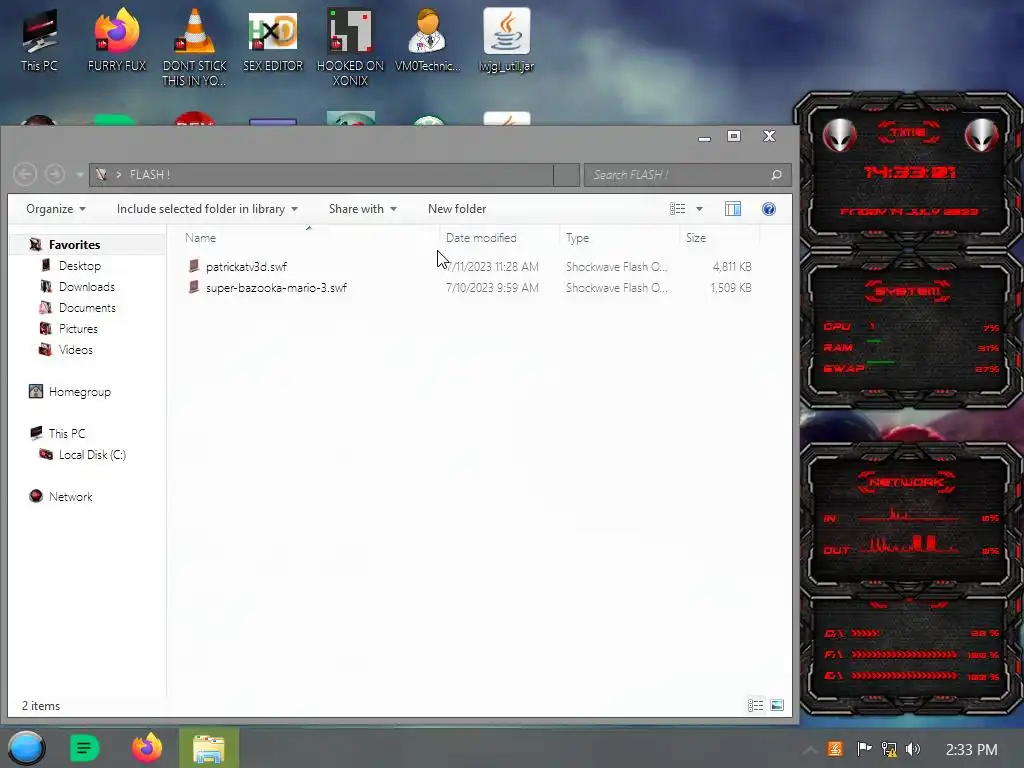
Task: Open Local Disk (C:) in sidebar
Action: pos(92,455)
